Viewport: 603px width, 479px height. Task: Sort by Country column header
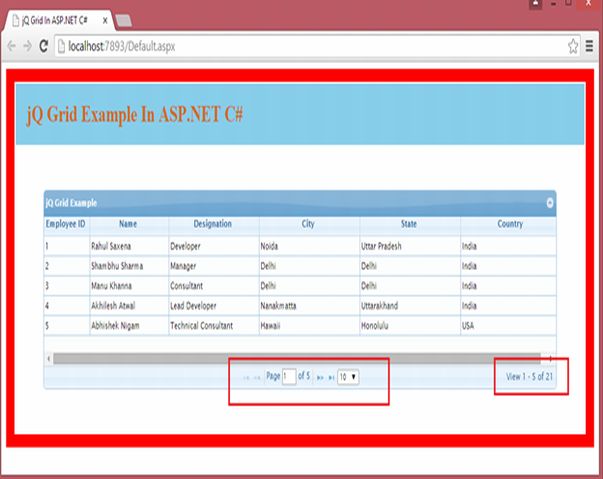[x=508, y=224]
